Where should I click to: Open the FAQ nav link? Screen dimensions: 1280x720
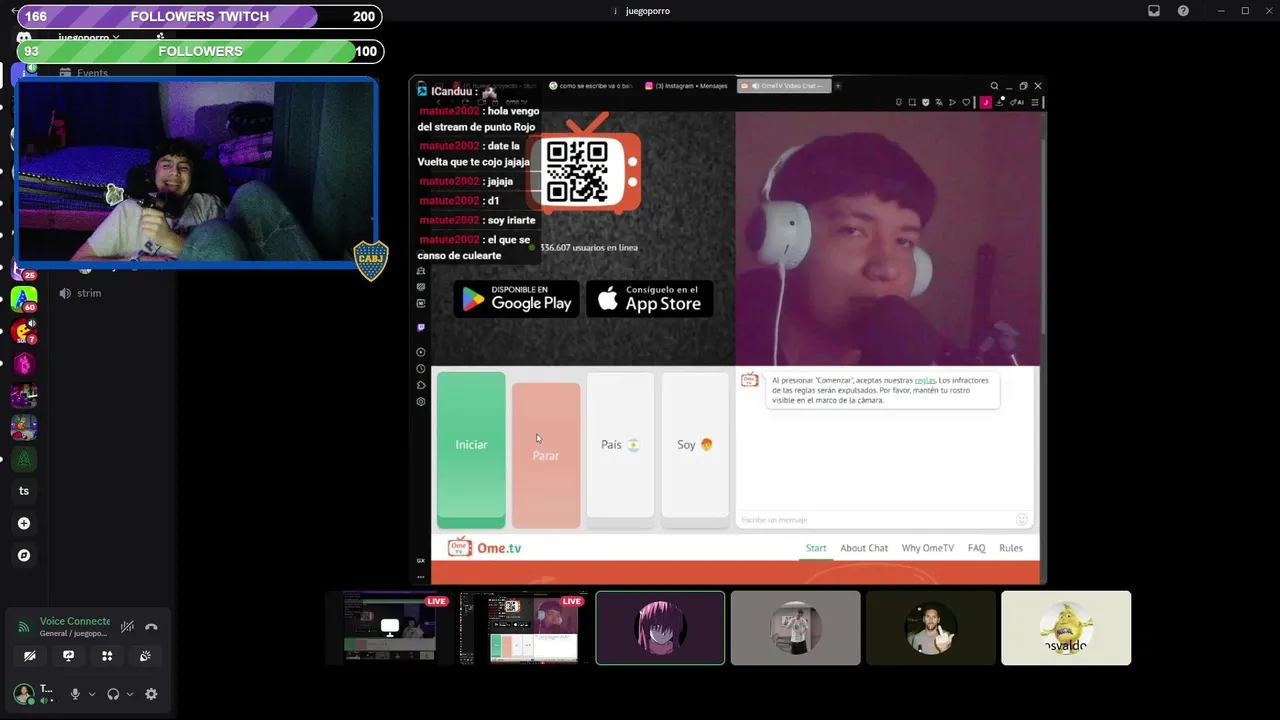[x=977, y=548]
